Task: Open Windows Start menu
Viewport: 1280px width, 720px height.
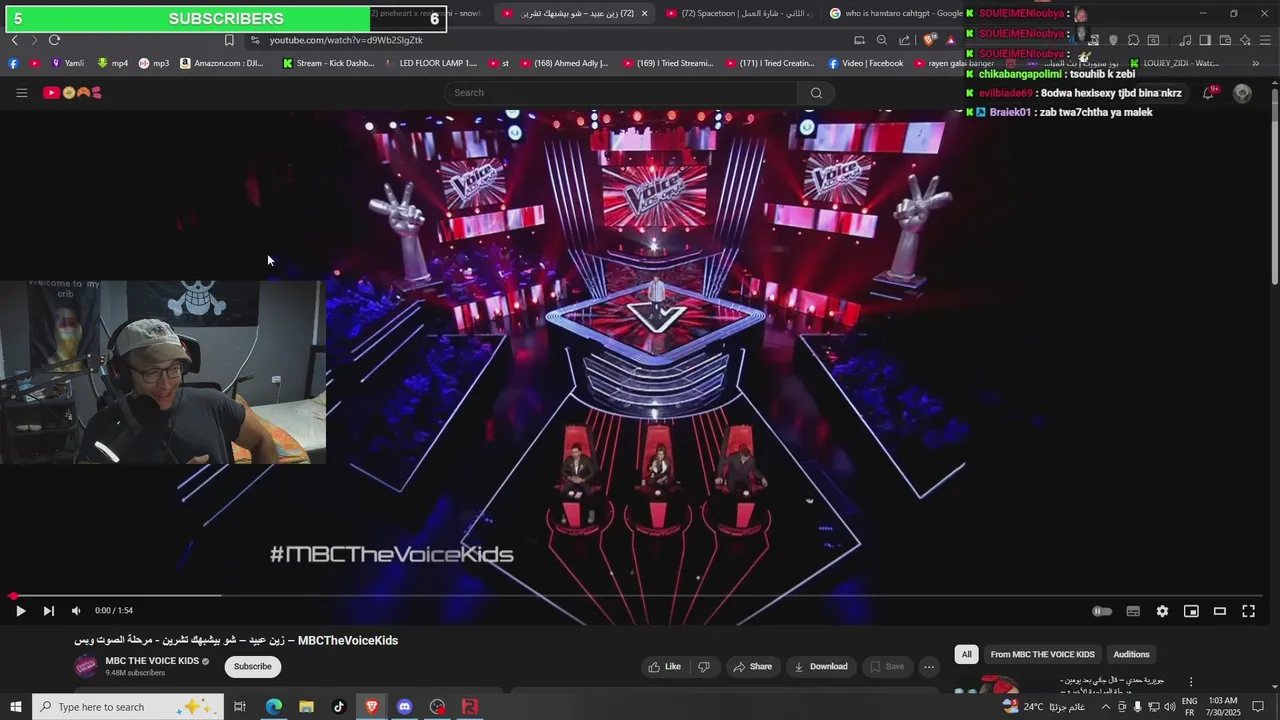Action: tap(15, 707)
